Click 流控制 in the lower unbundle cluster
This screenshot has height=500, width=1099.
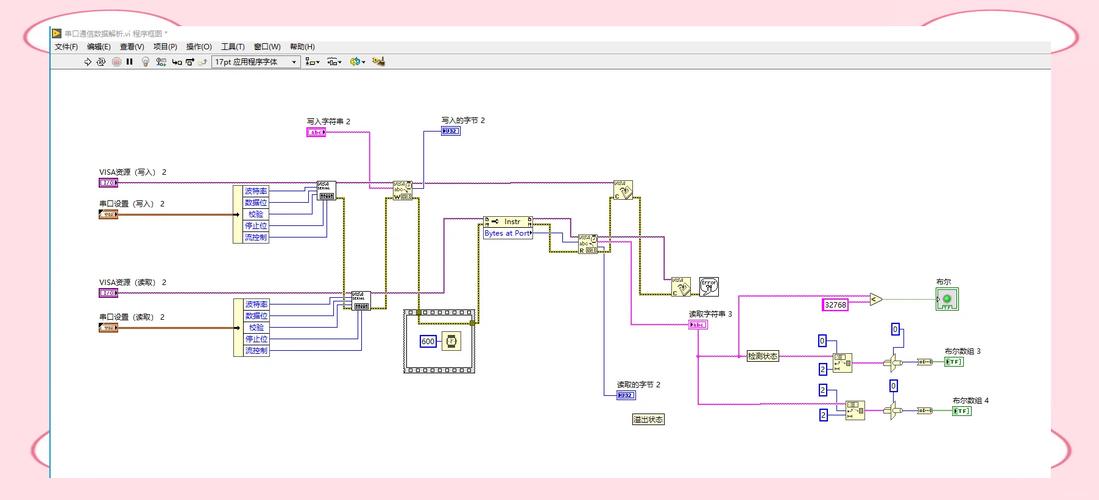[256, 351]
